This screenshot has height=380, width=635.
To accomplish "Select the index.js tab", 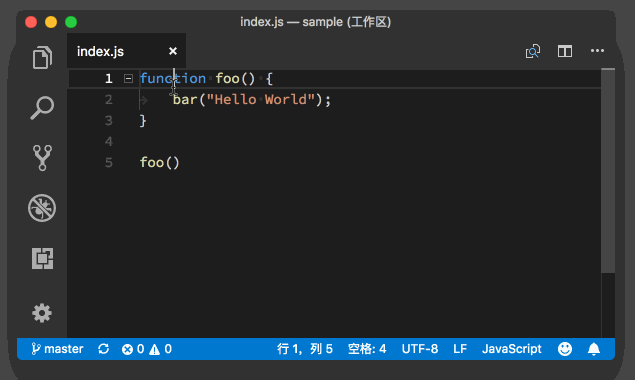I will click(x=100, y=51).
